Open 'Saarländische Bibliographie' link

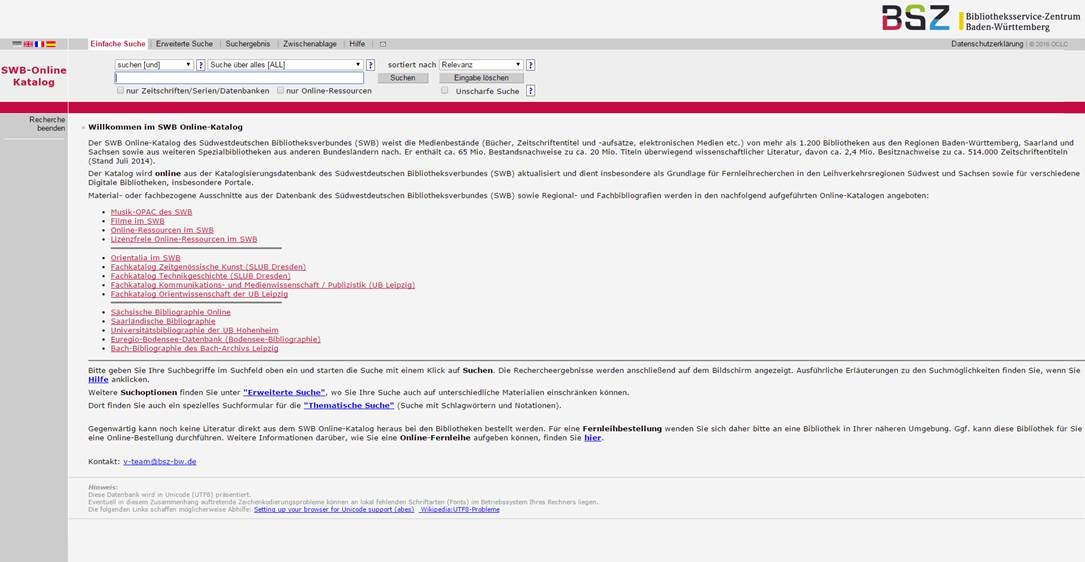pyautogui.click(x=163, y=321)
